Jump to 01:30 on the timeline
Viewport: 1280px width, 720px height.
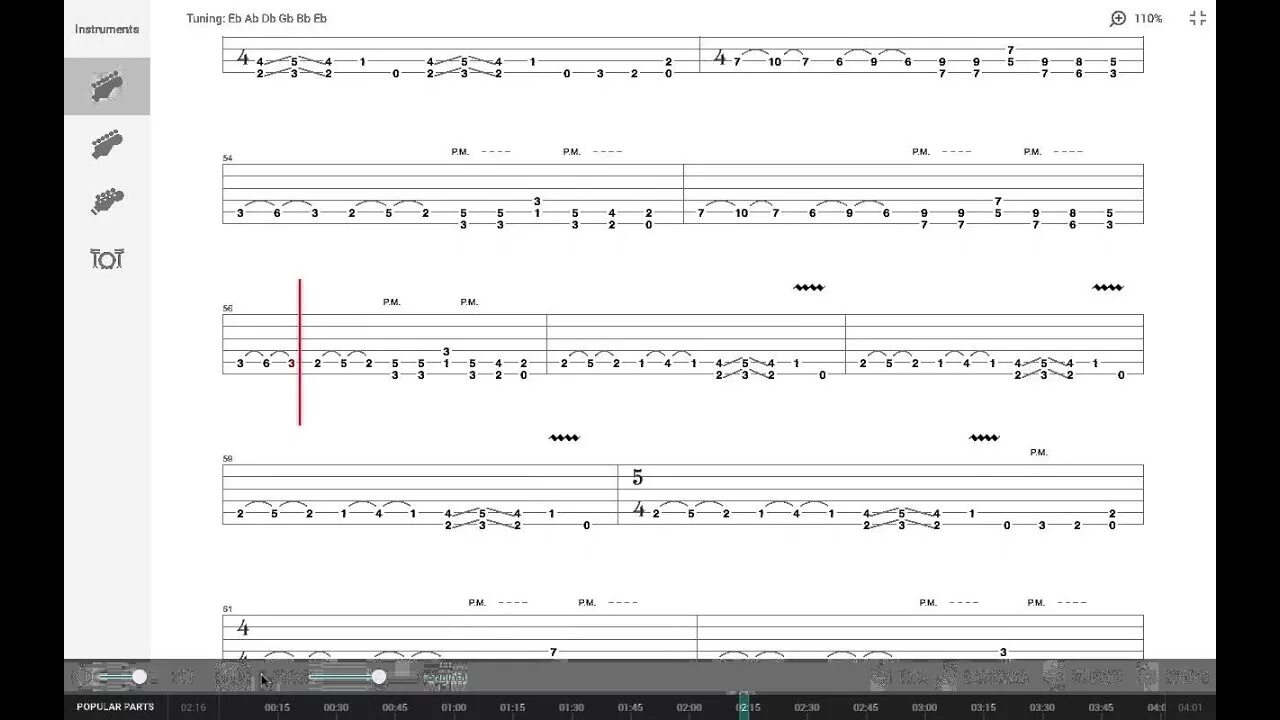tap(571, 708)
